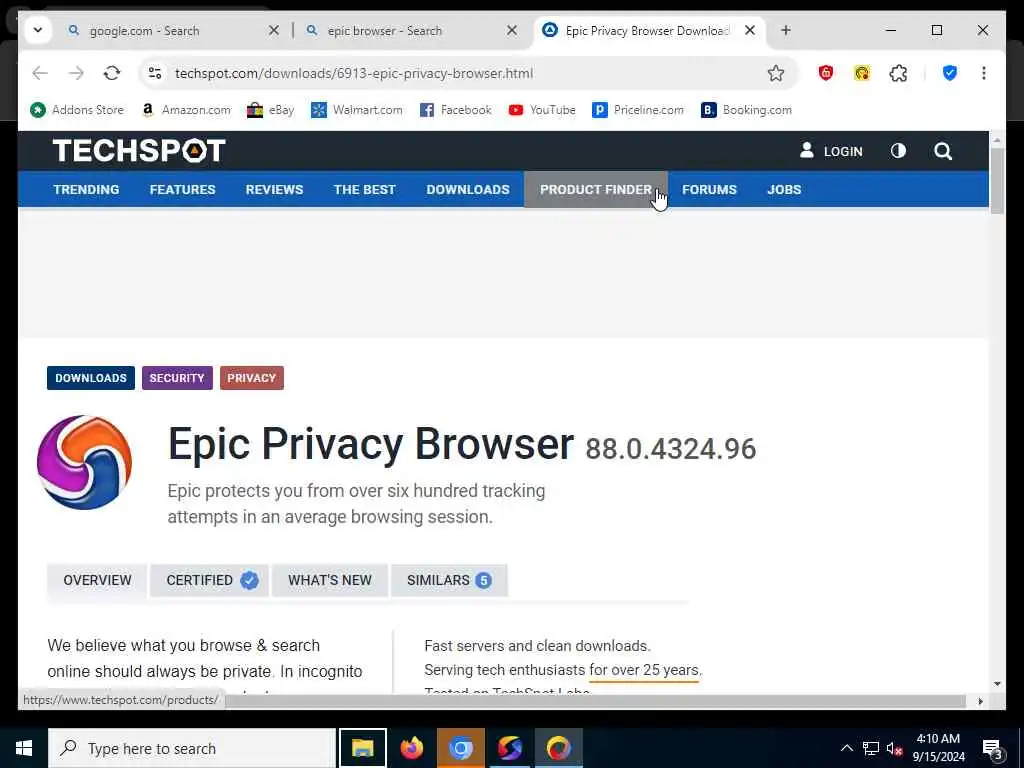Open Booking.com bookmark

(x=746, y=110)
